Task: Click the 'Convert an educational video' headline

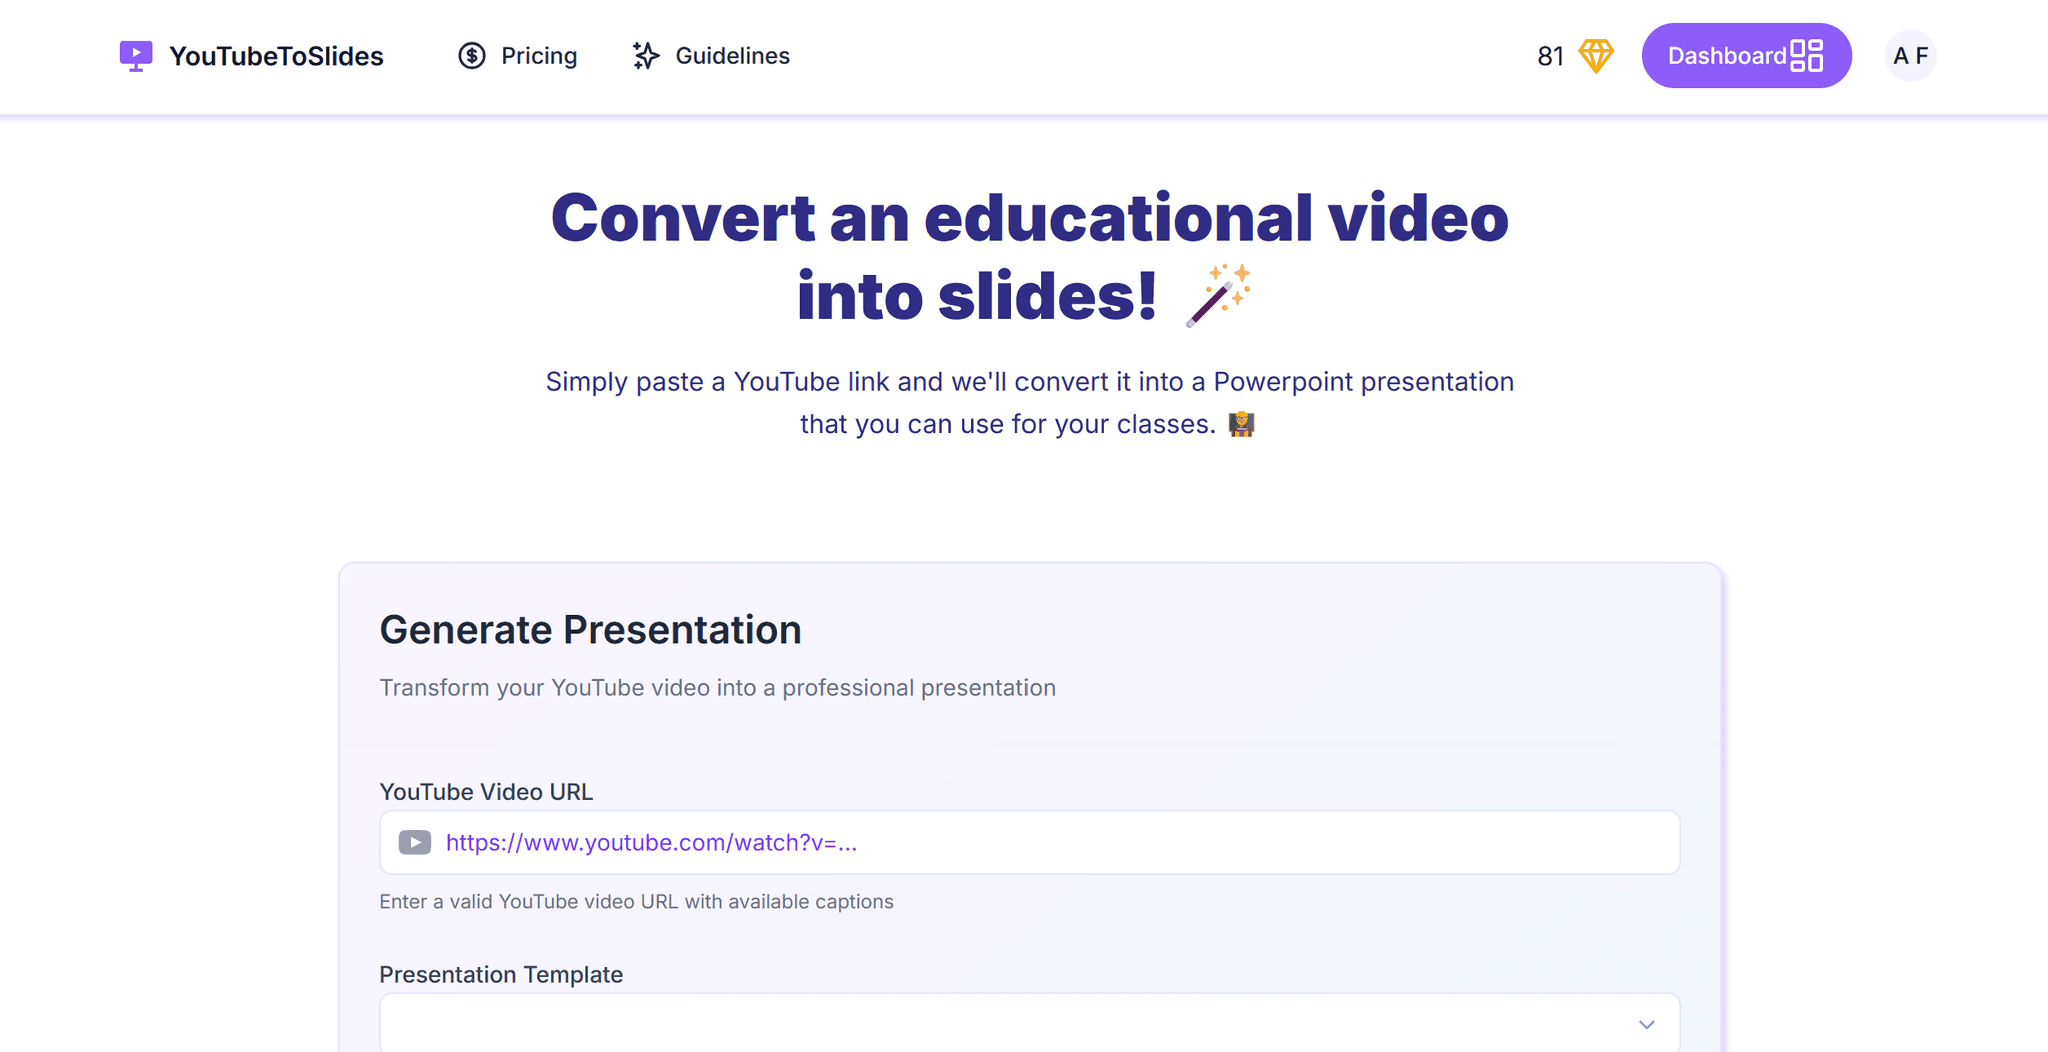Action: click(x=1029, y=257)
